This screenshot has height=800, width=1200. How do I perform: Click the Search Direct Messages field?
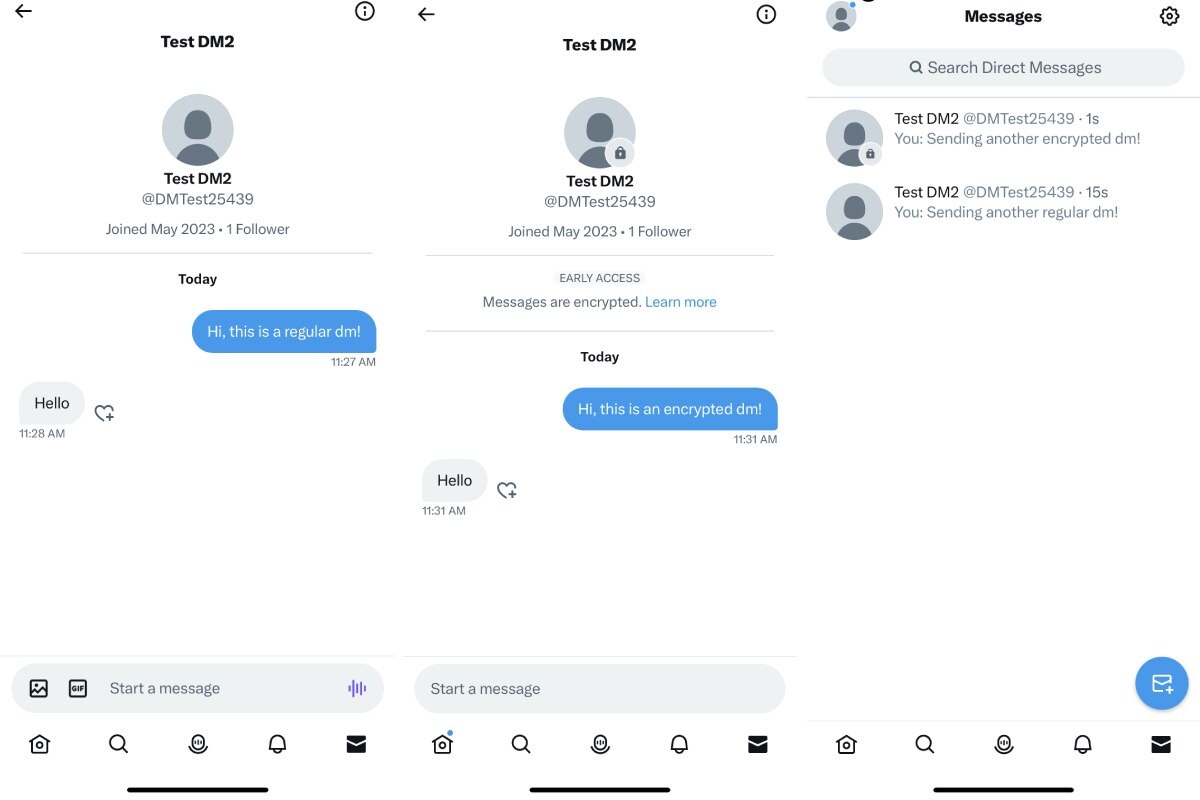pyautogui.click(x=1003, y=67)
